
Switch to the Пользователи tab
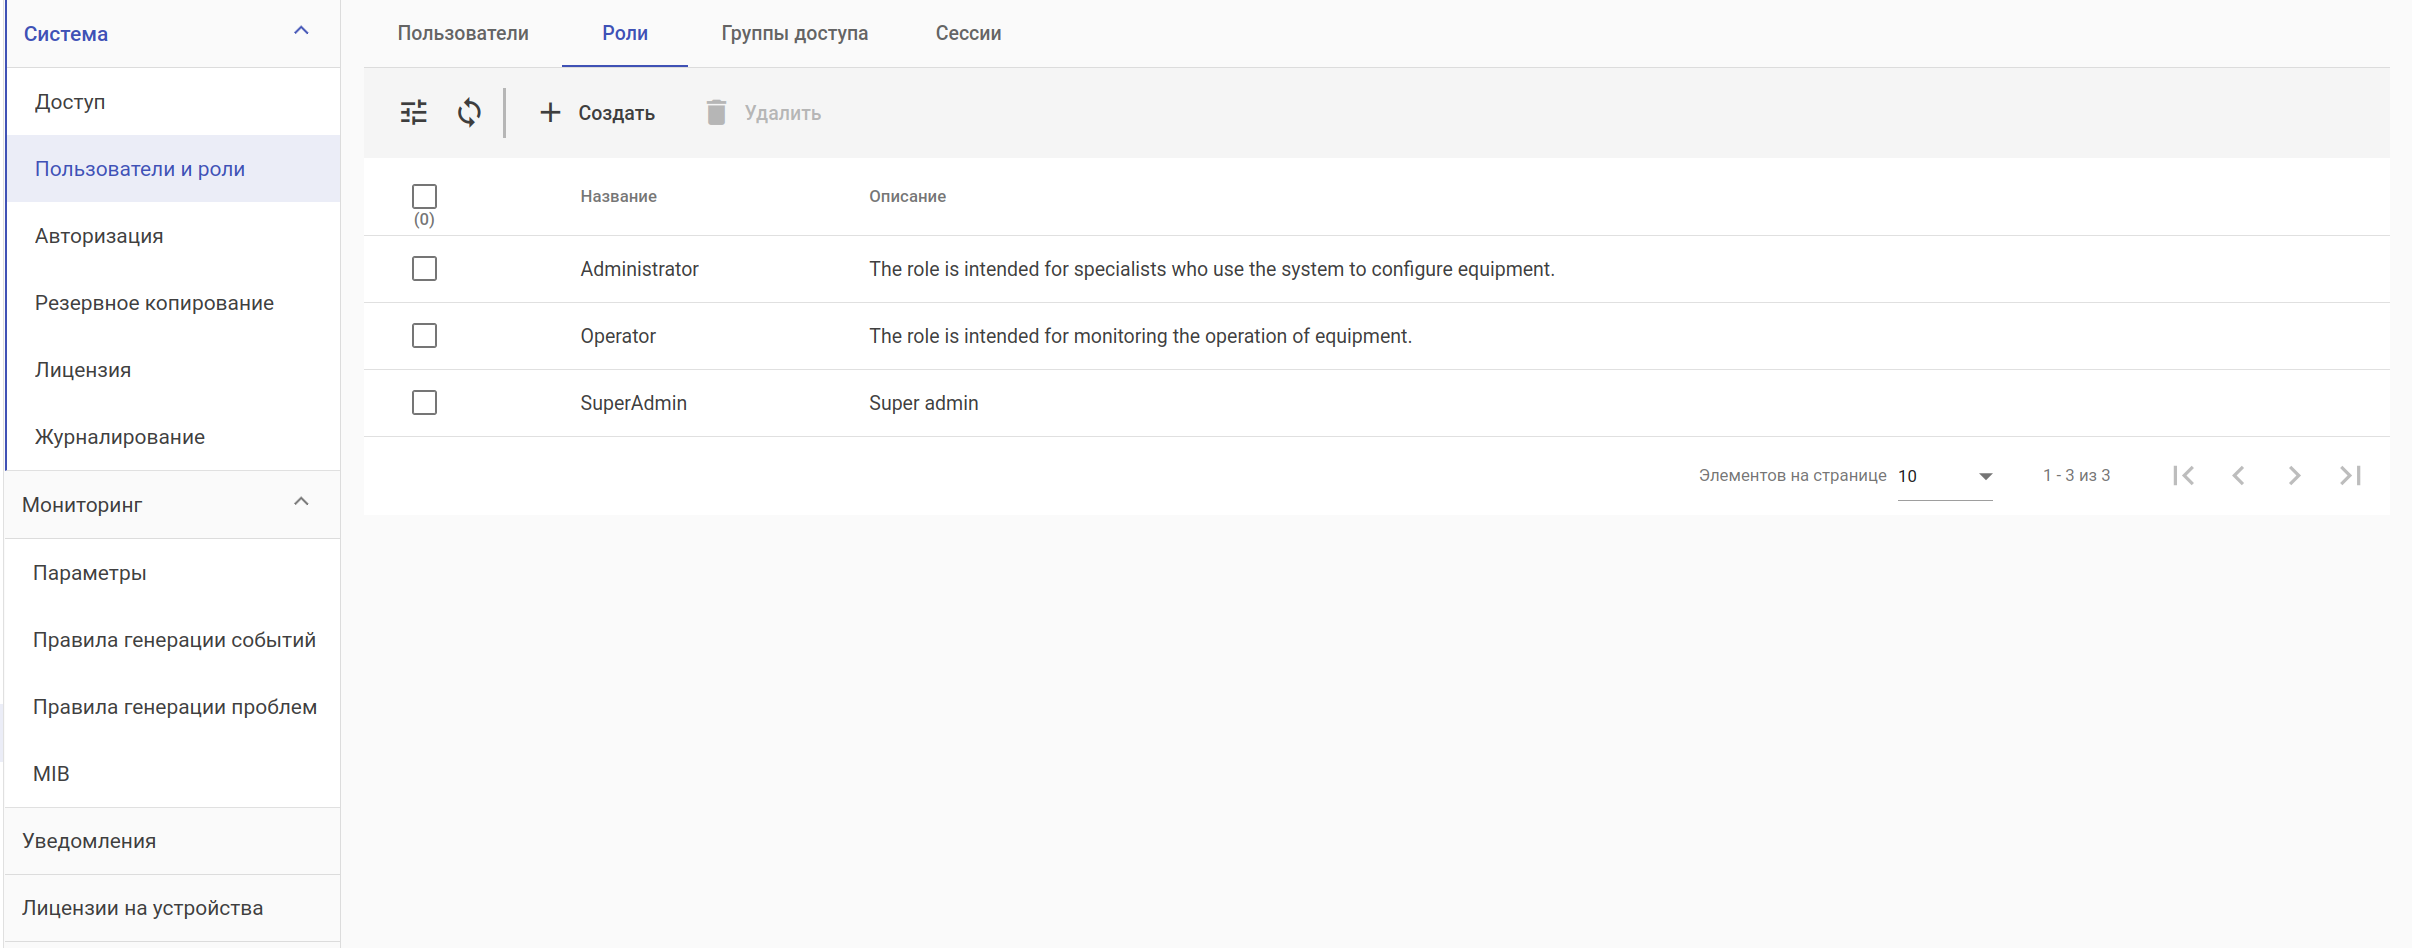tap(463, 33)
